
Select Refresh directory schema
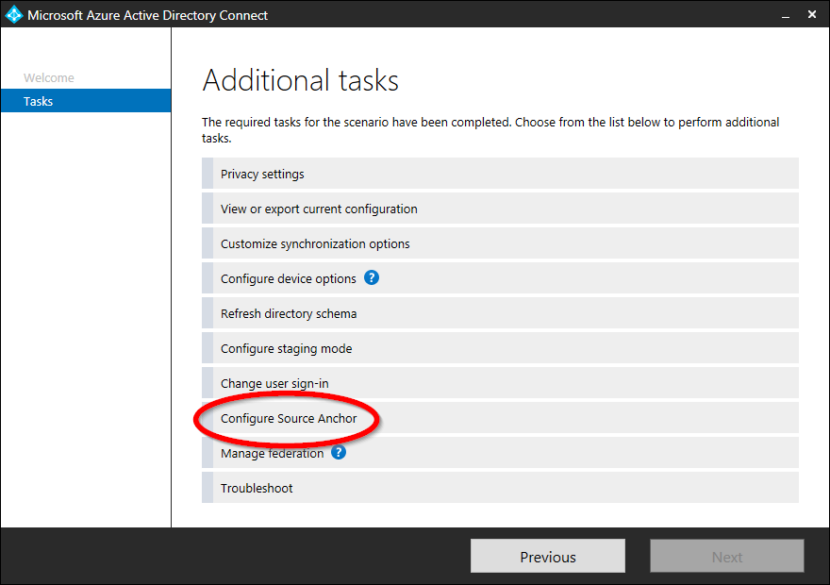[x=288, y=314]
